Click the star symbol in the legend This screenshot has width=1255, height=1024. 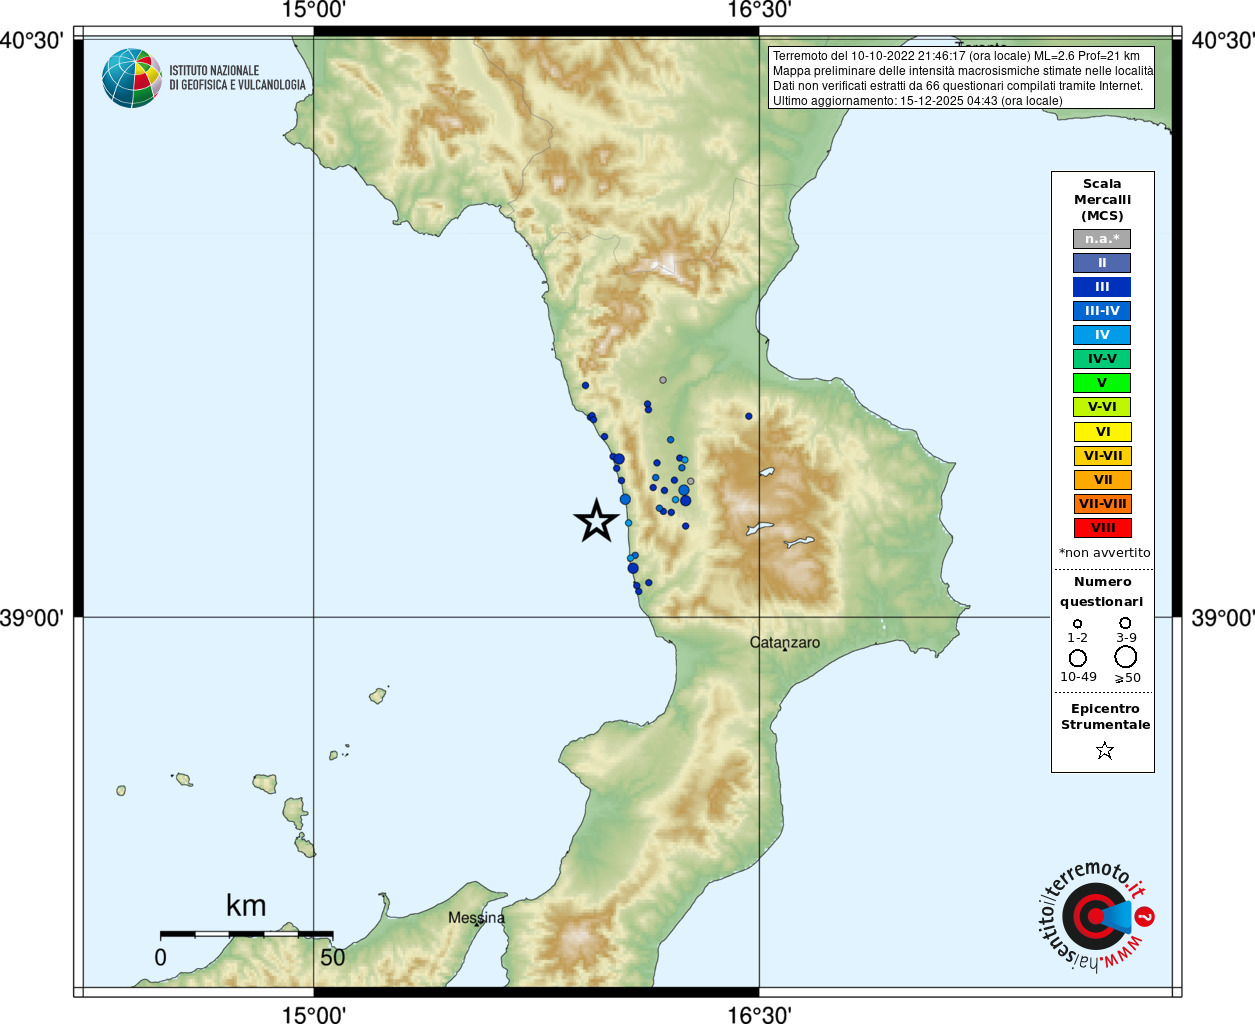click(1104, 750)
